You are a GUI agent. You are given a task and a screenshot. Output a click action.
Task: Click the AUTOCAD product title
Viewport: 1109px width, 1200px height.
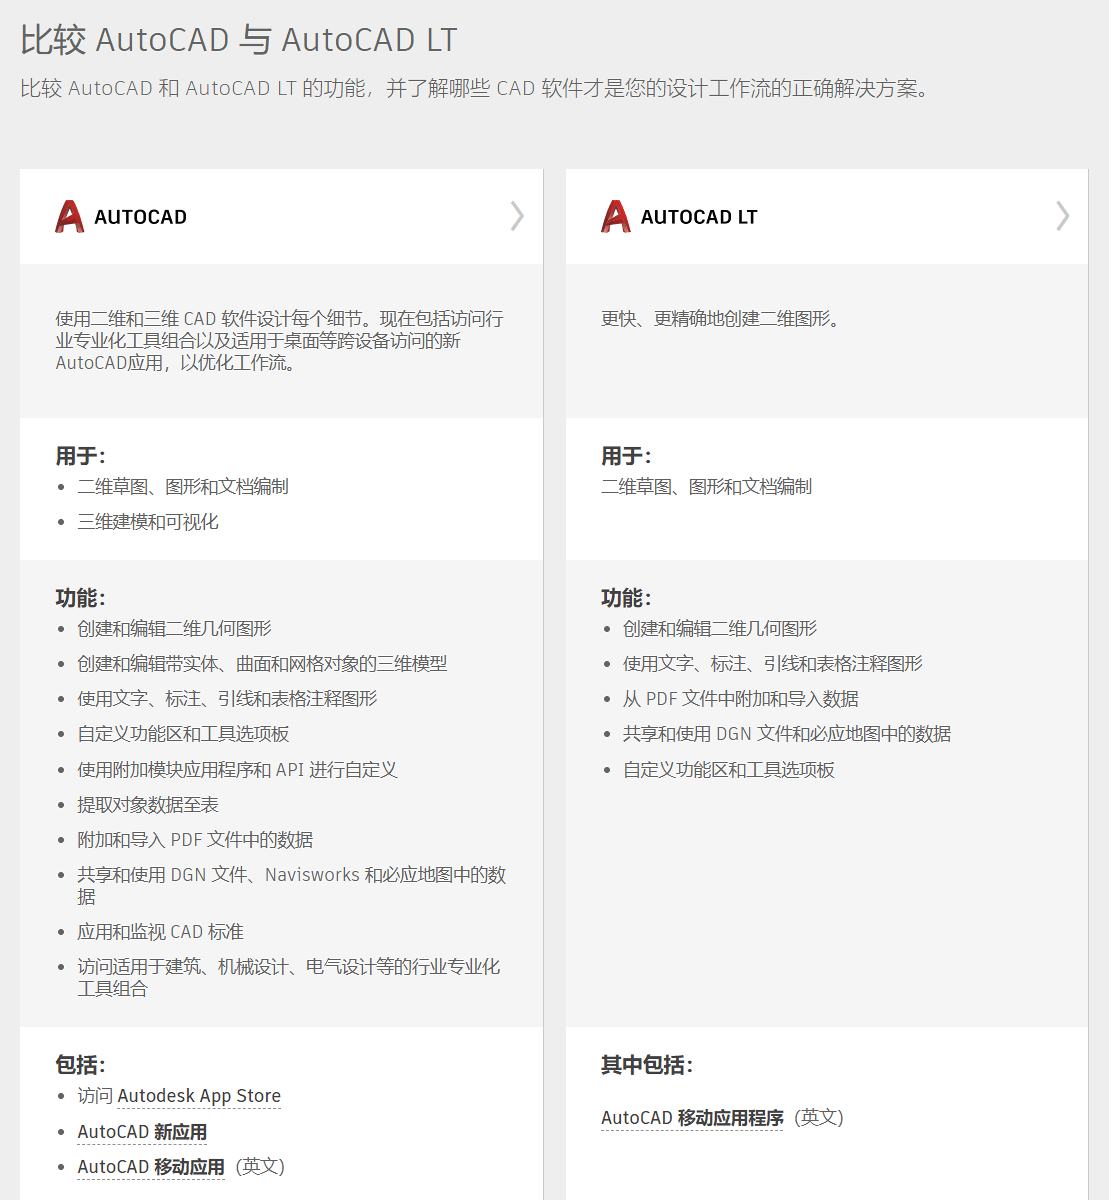coord(140,217)
